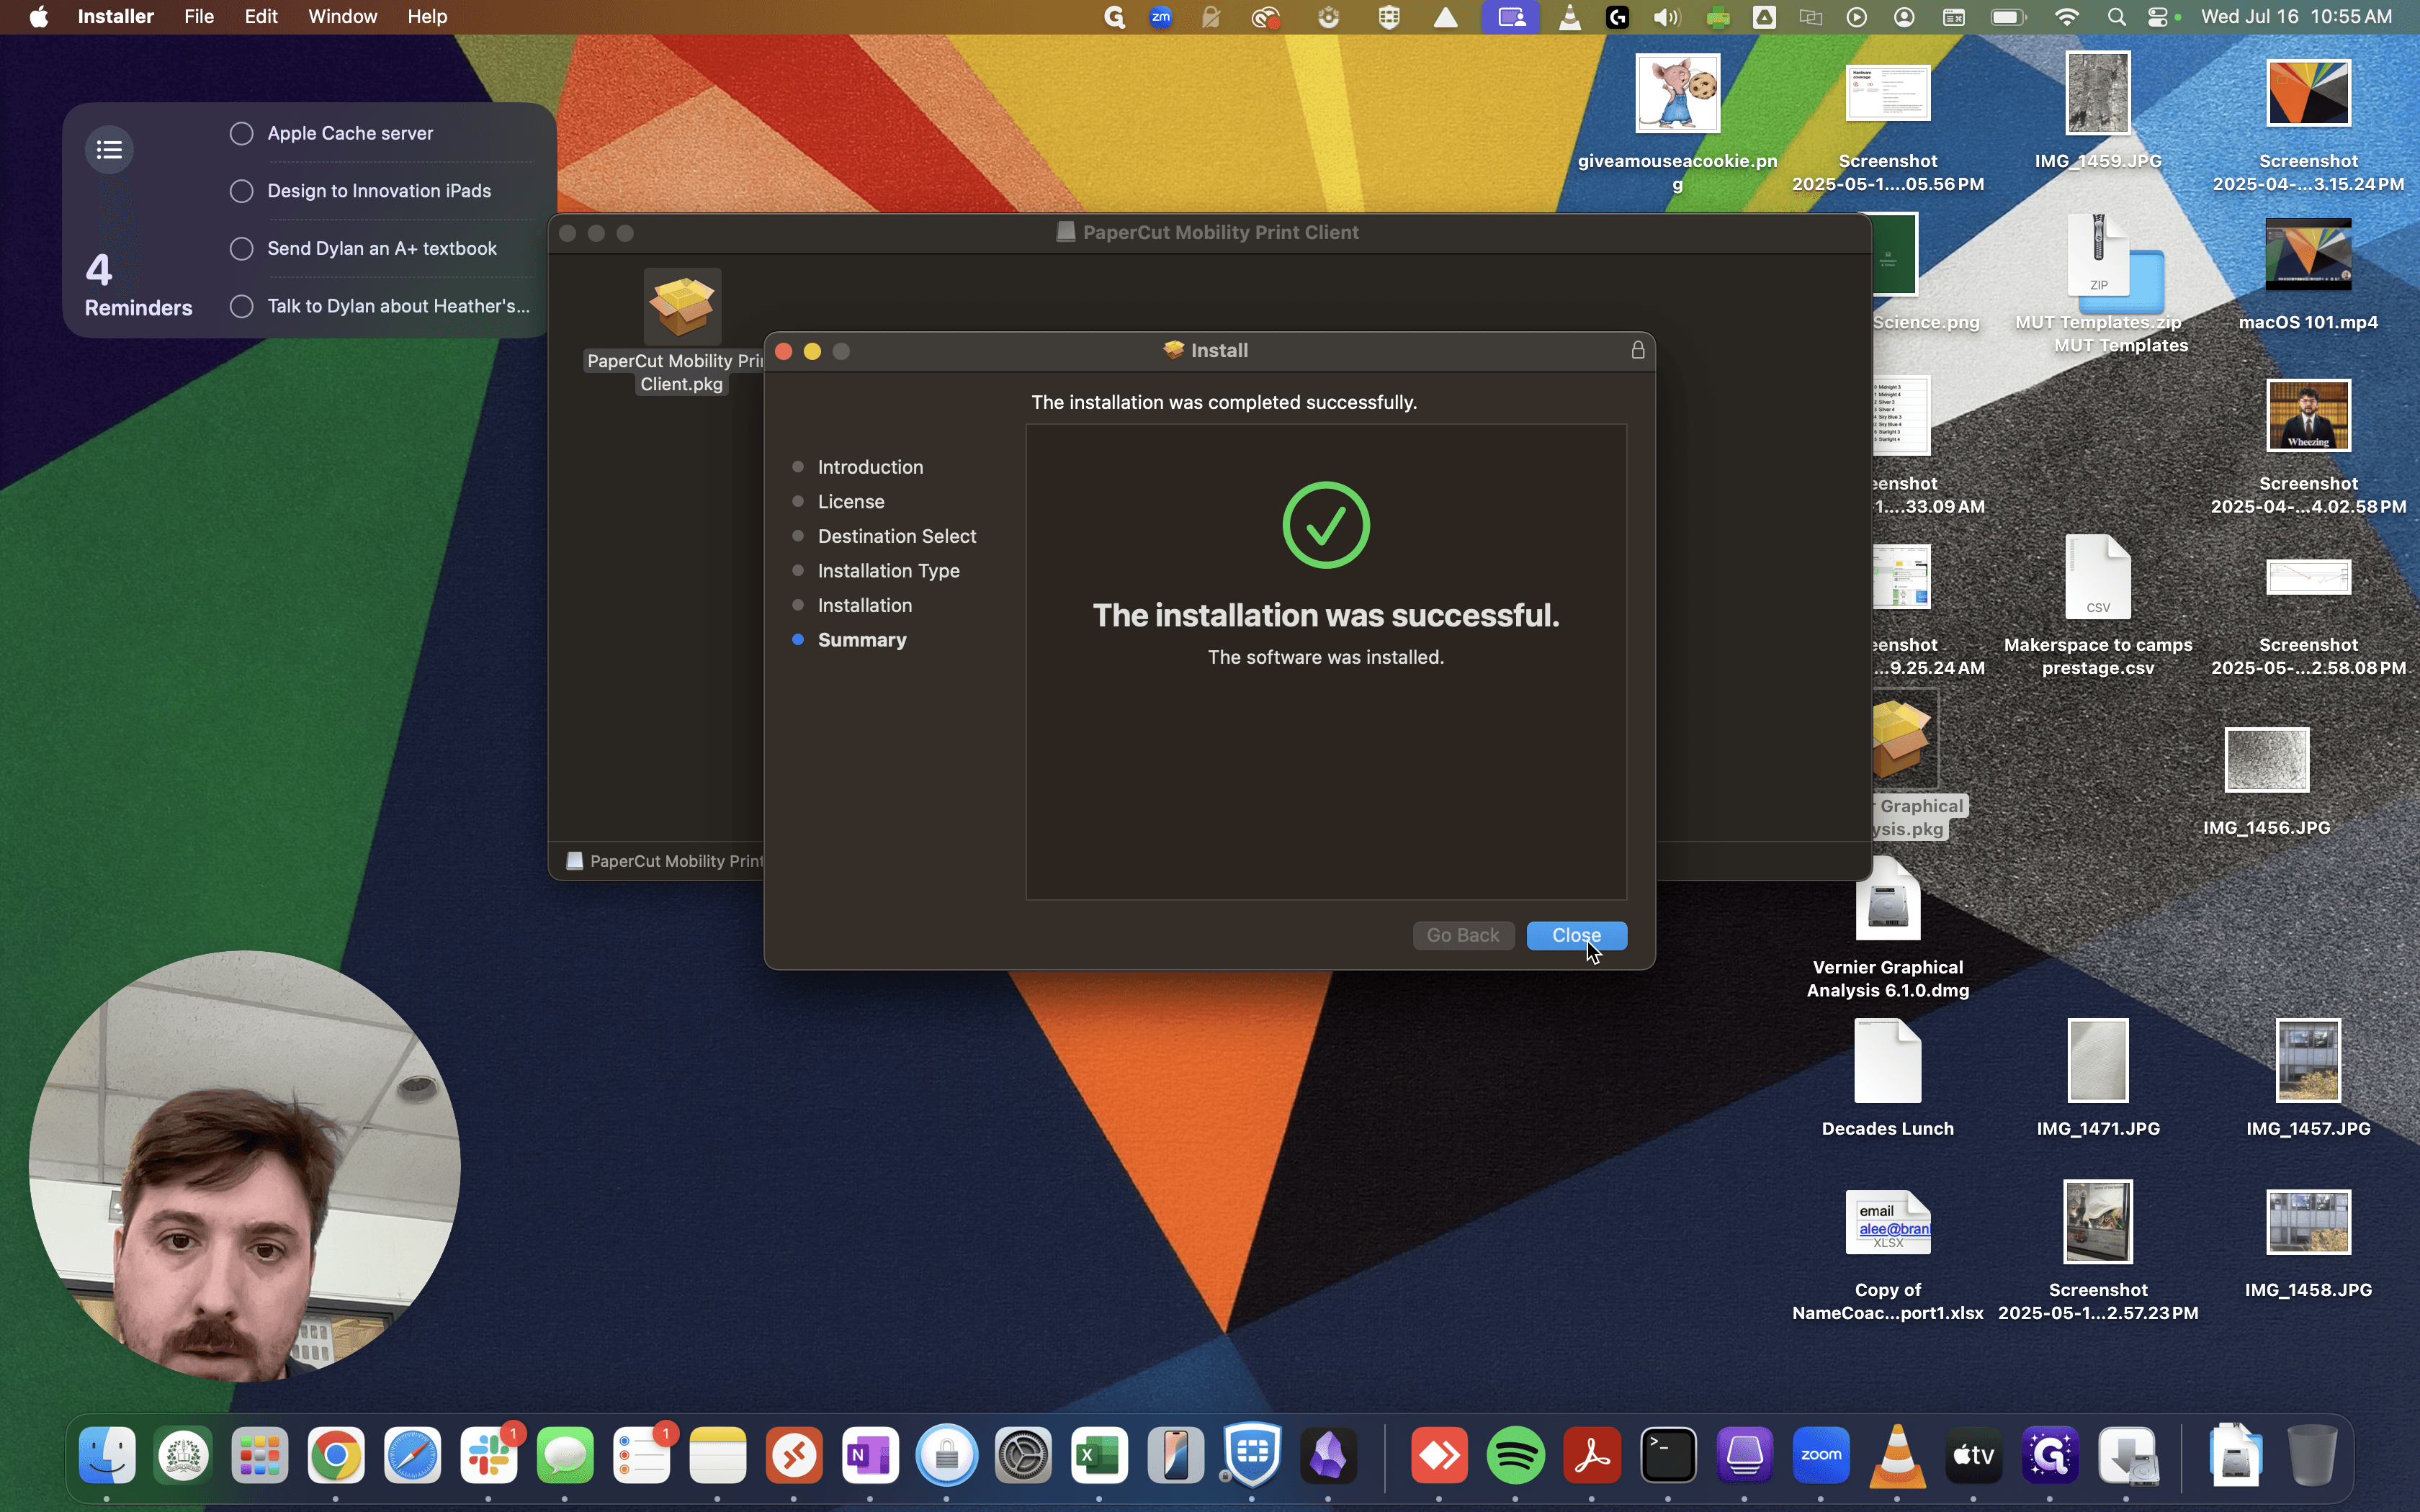Click the Go Back button
2420x1512 pixels.
pos(1463,935)
